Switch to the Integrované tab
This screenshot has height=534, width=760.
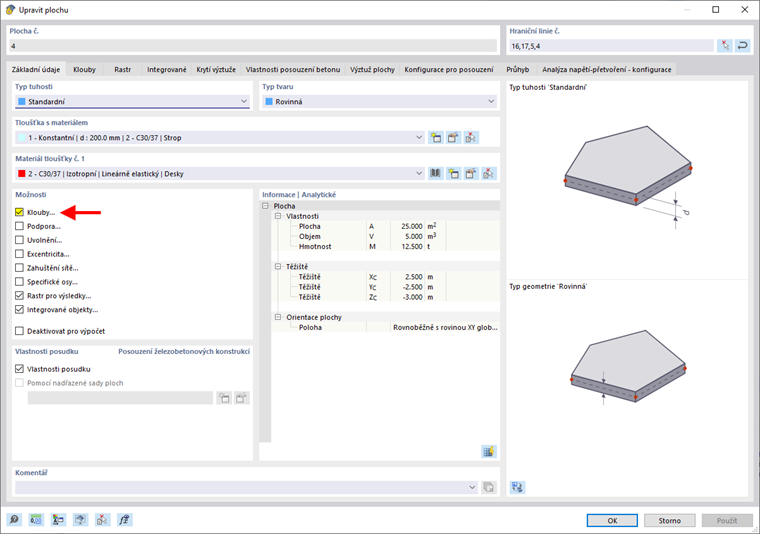coord(167,69)
